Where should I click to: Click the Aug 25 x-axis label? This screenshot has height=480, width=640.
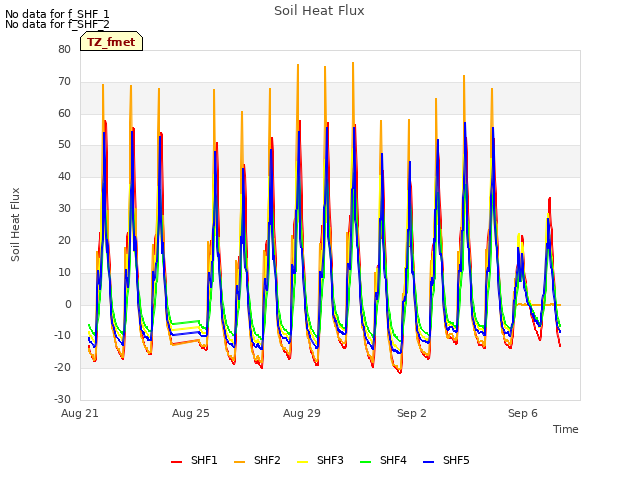point(191,413)
